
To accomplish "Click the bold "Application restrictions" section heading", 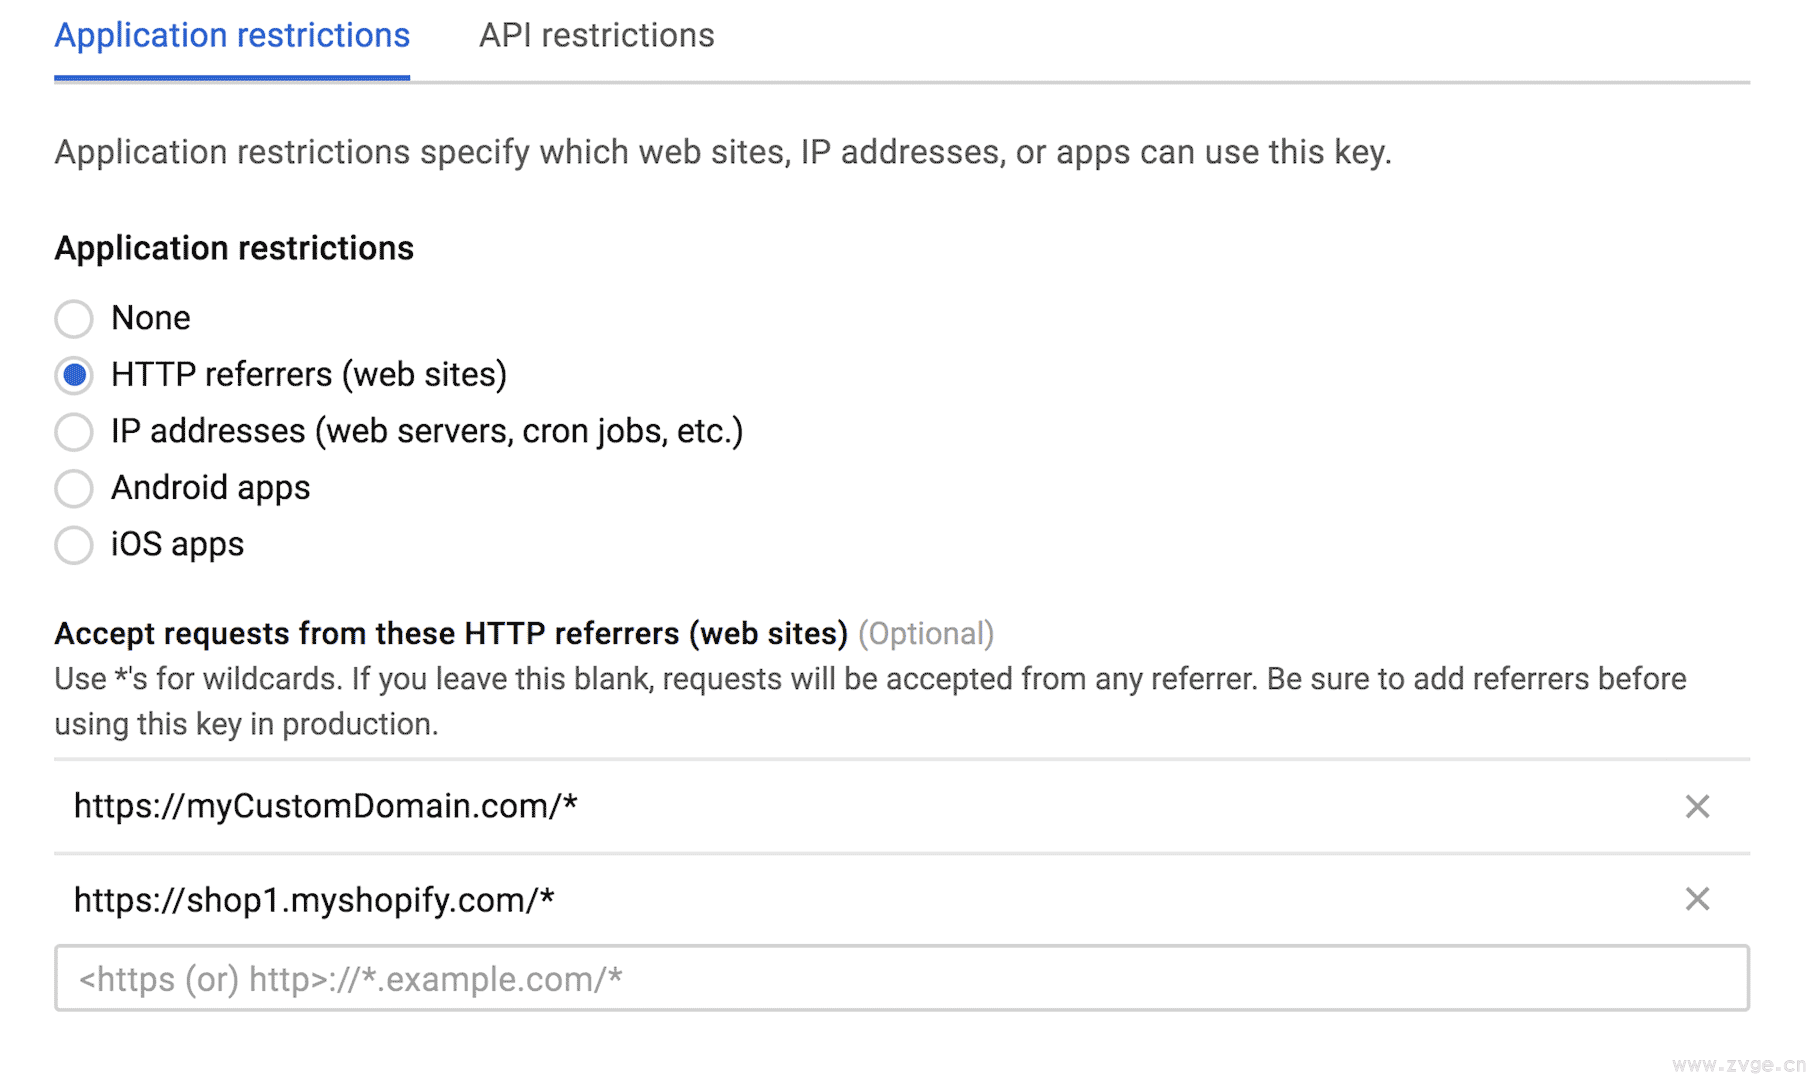I will (234, 248).
